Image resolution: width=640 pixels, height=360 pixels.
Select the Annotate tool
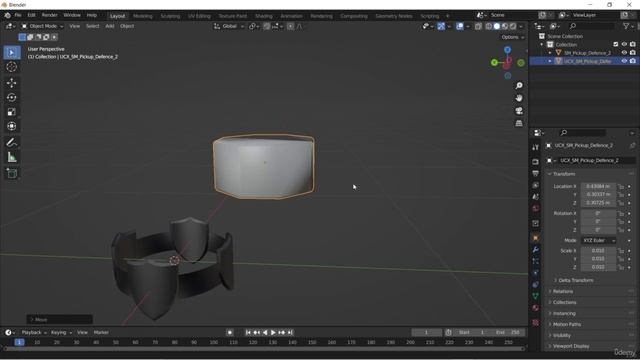pos(11,142)
